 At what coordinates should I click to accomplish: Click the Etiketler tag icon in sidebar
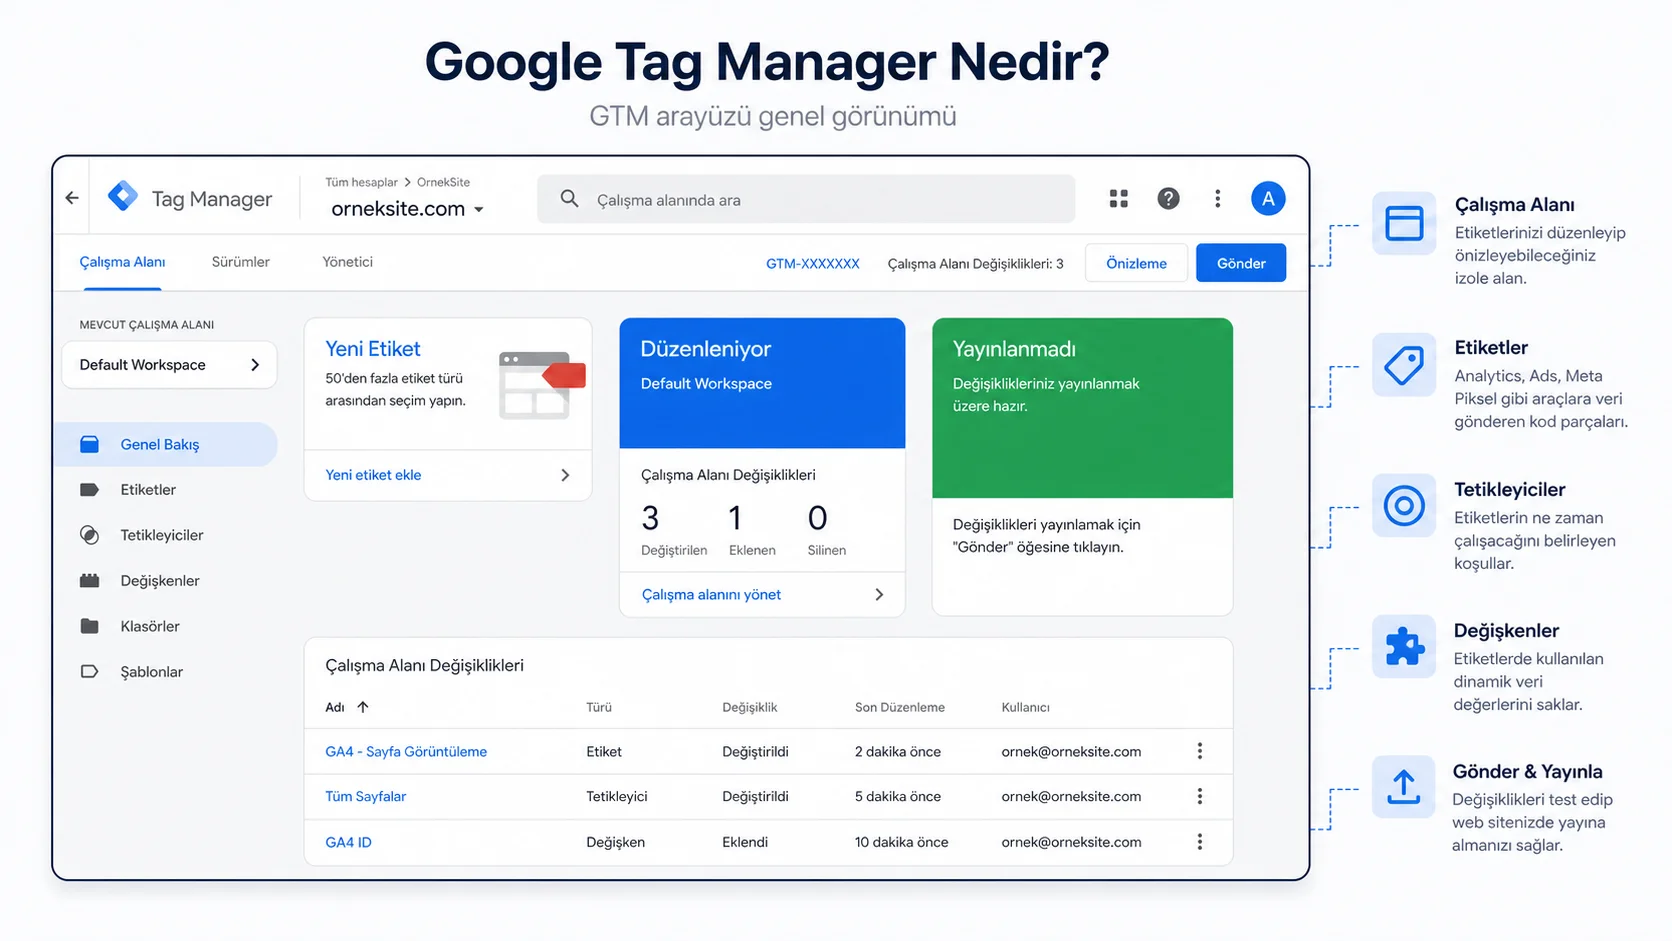[x=89, y=490]
